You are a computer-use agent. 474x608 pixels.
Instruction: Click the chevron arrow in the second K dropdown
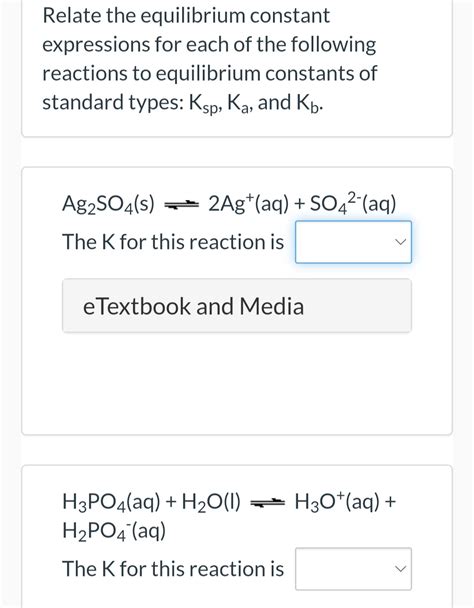coord(400,569)
